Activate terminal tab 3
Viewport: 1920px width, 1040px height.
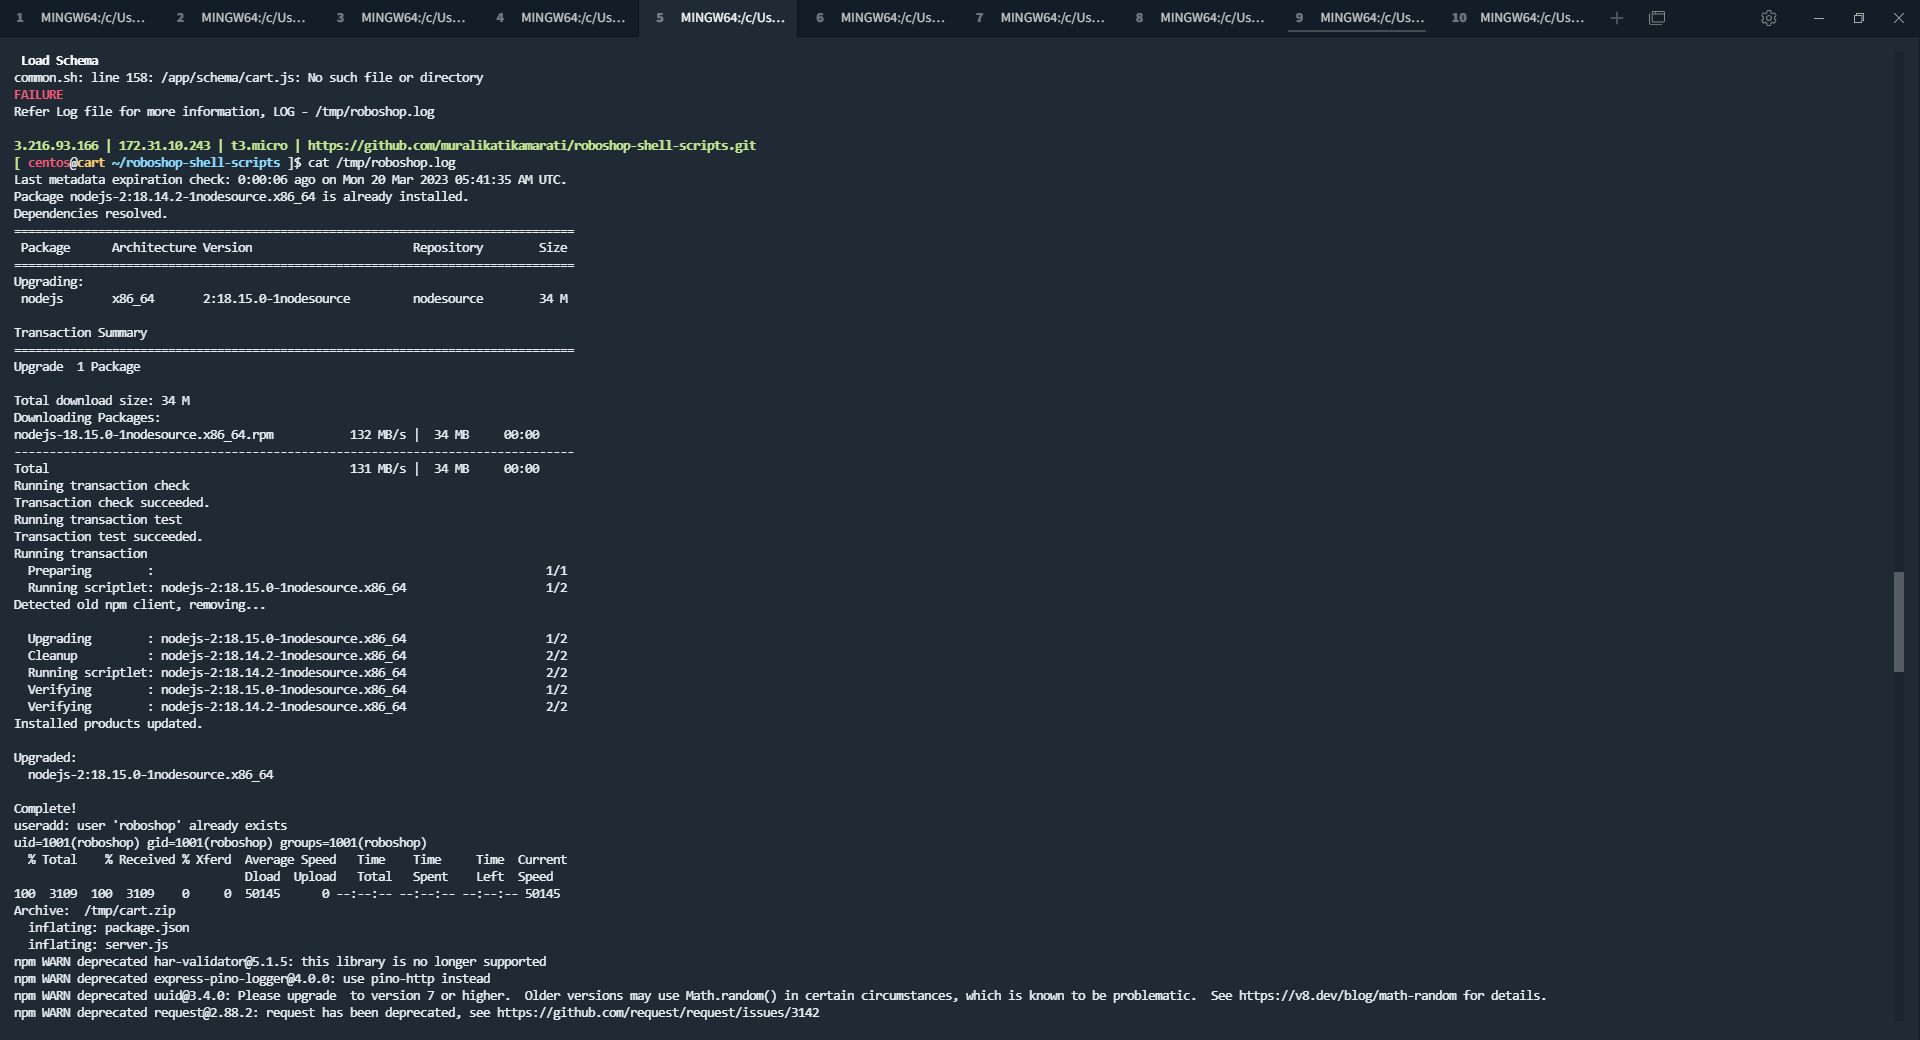[400, 18]
